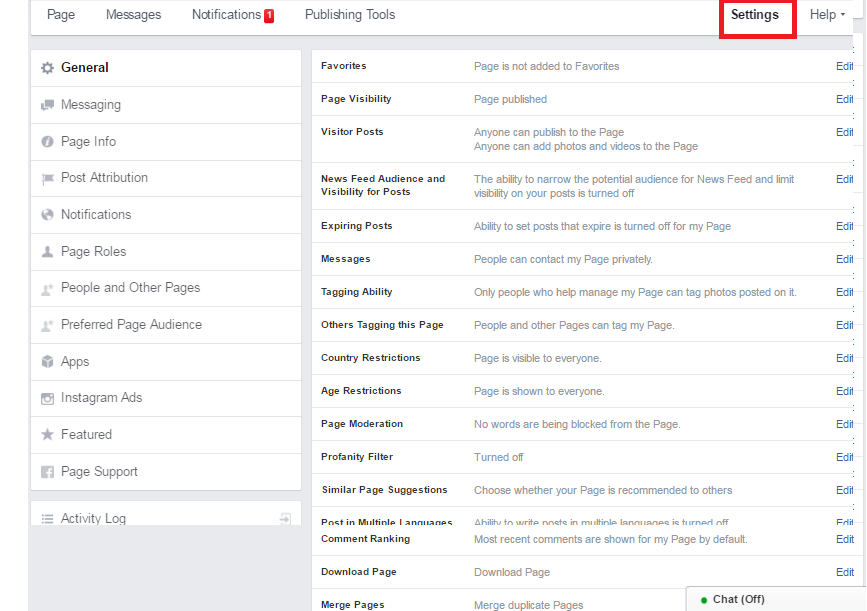Select the Settings tab
This screenshot has height=611, width=867.
pyautogui.click(x=755, y=15)
